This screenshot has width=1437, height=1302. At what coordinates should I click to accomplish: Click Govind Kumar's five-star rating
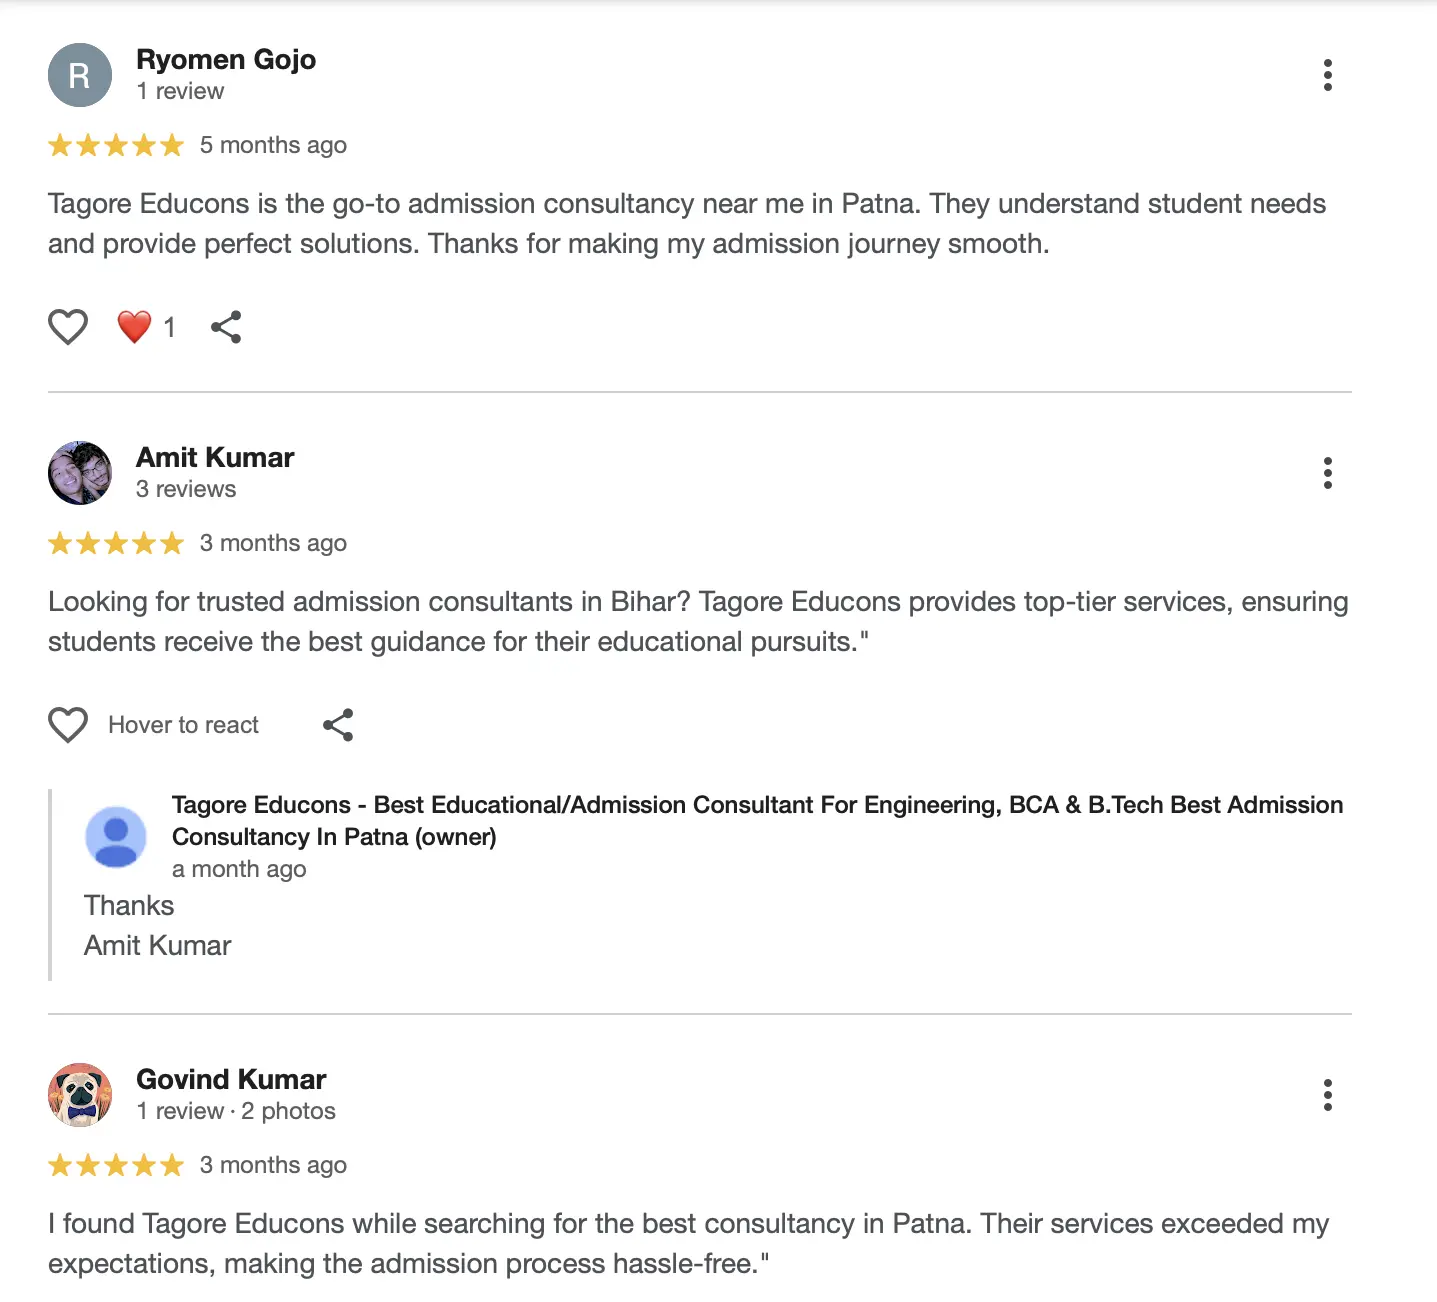pos(116,1166)
